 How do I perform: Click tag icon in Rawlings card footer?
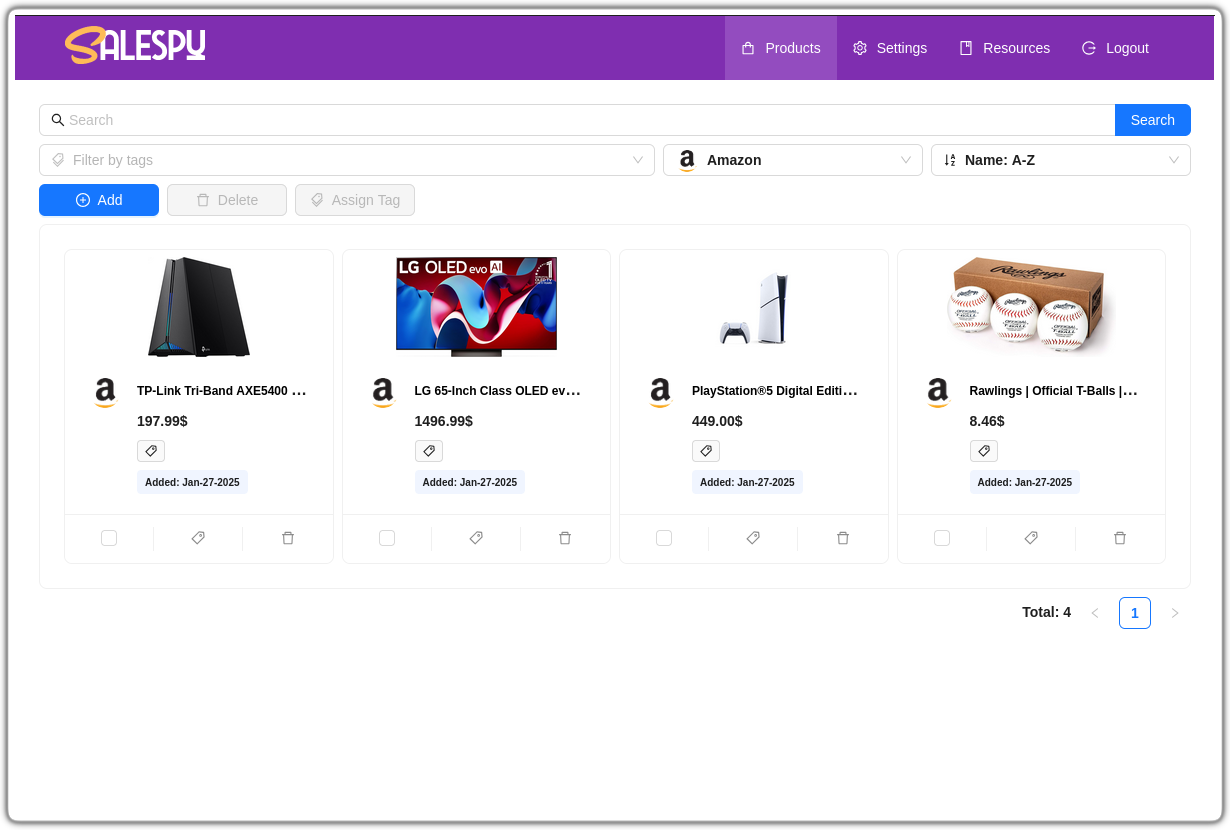[1031, 538]
